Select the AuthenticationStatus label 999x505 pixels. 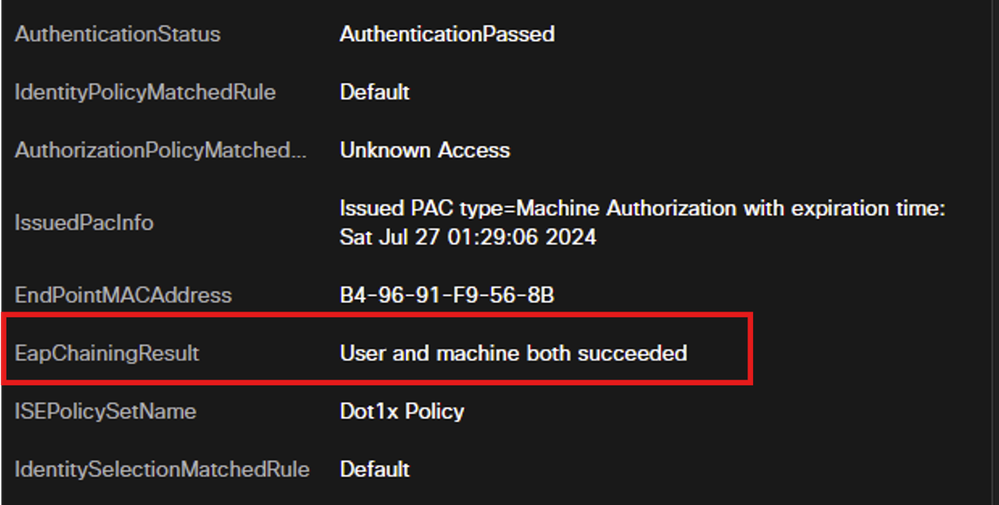tap(118, 34)
